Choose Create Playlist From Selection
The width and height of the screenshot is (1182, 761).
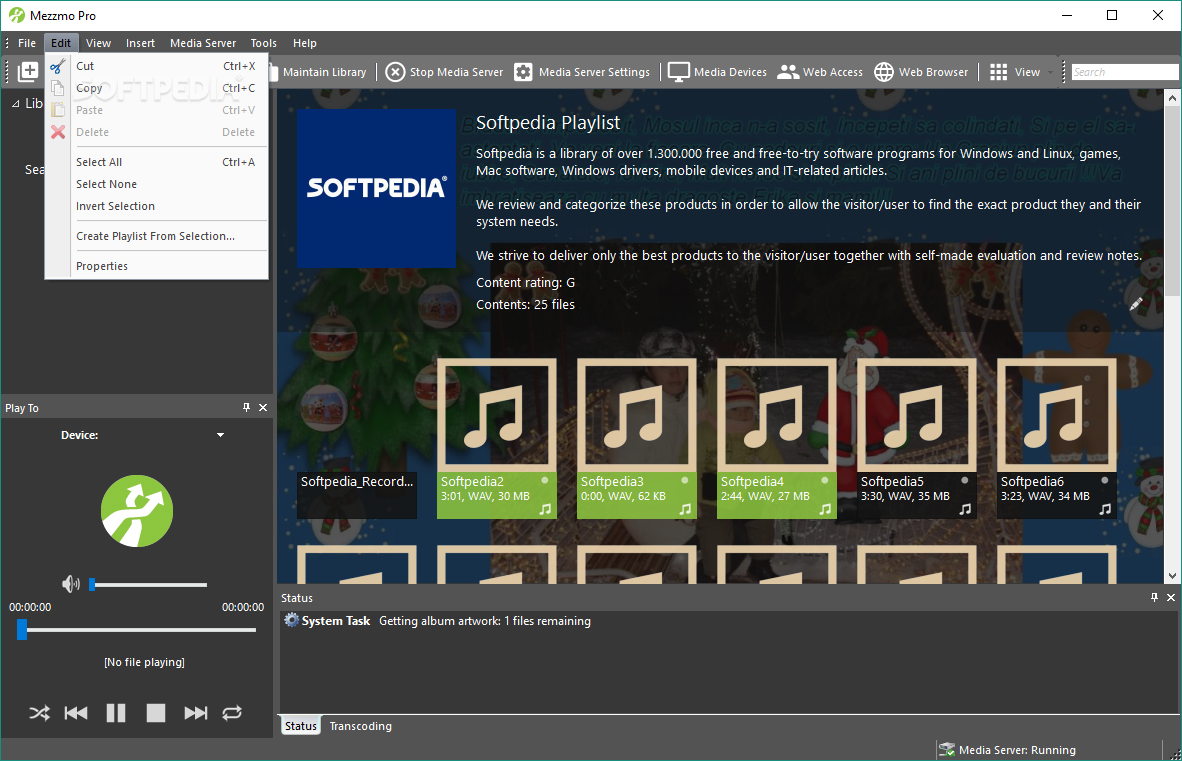click(x=156, y=236)
